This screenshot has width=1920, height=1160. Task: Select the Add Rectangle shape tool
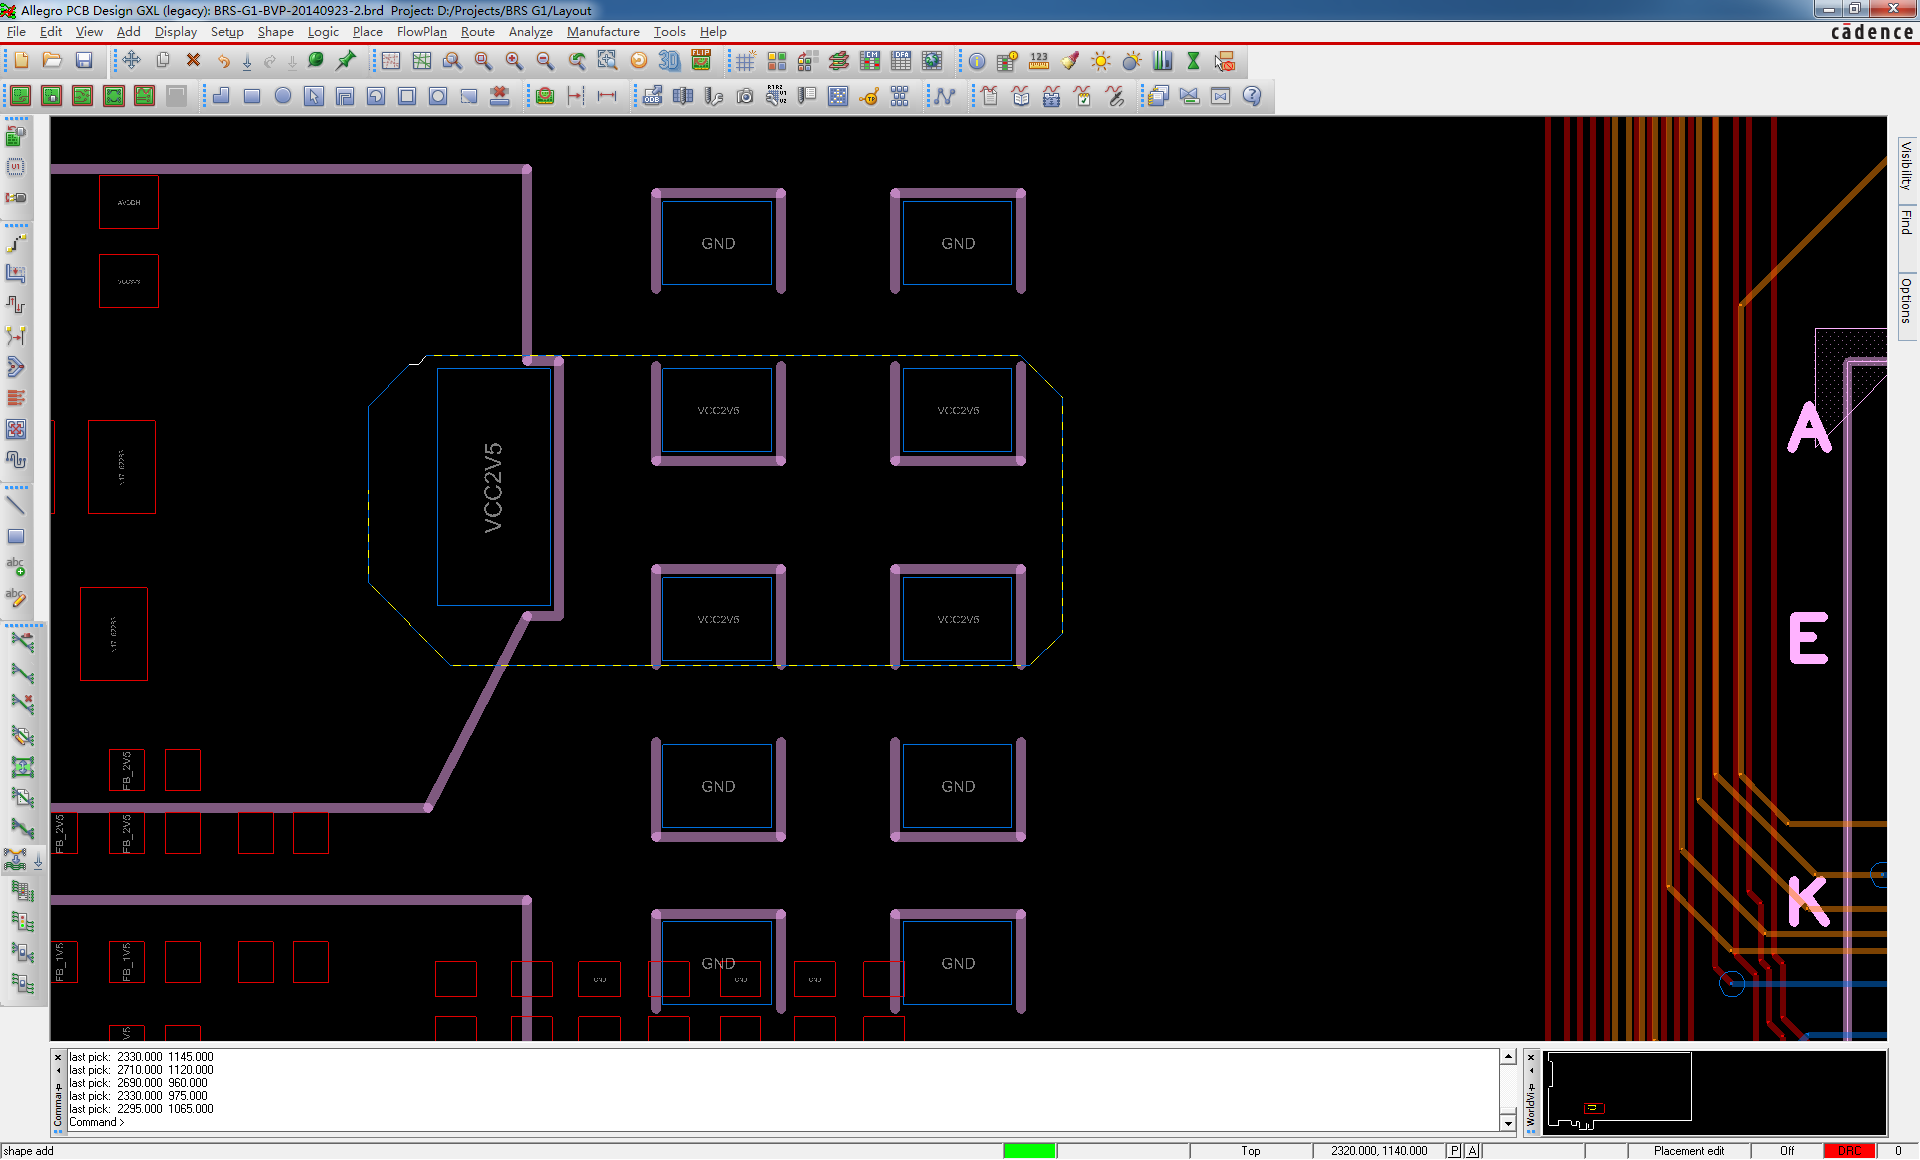point(252,96)
